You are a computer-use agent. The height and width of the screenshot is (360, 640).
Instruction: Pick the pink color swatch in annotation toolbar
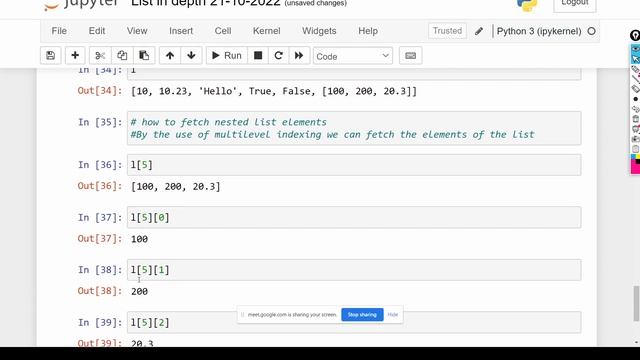coord(636,167)
